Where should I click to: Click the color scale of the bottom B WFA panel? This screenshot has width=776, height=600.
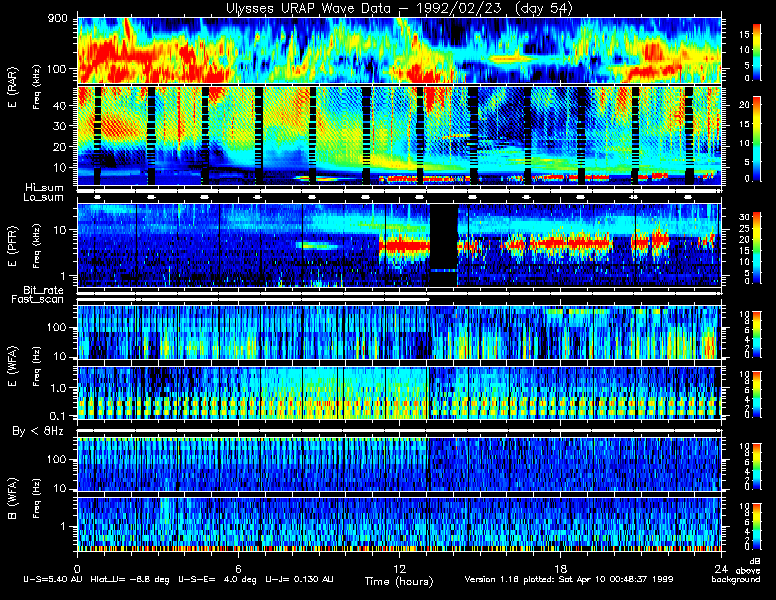click(x=756, y=526)
